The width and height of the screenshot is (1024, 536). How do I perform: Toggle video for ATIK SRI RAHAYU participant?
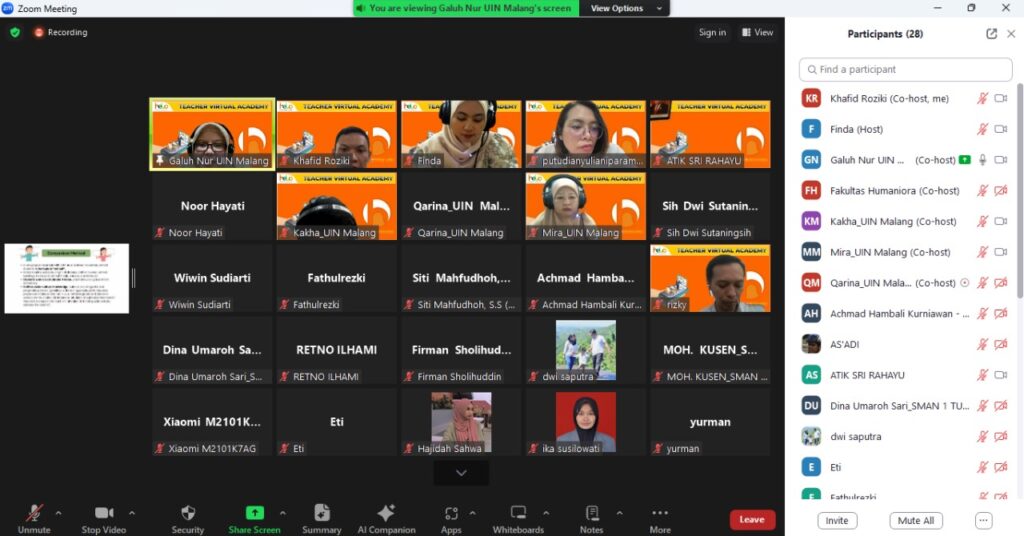coord(1001,375)
